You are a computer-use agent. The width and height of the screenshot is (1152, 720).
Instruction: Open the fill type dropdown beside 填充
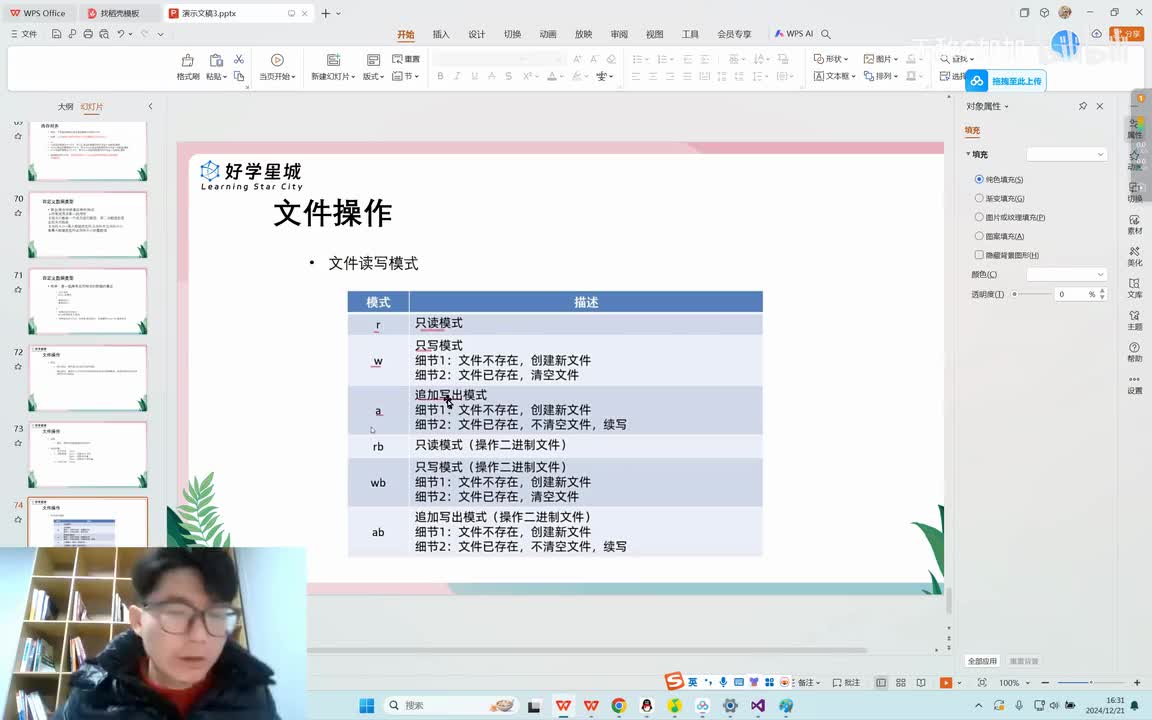coord(1066,154)
